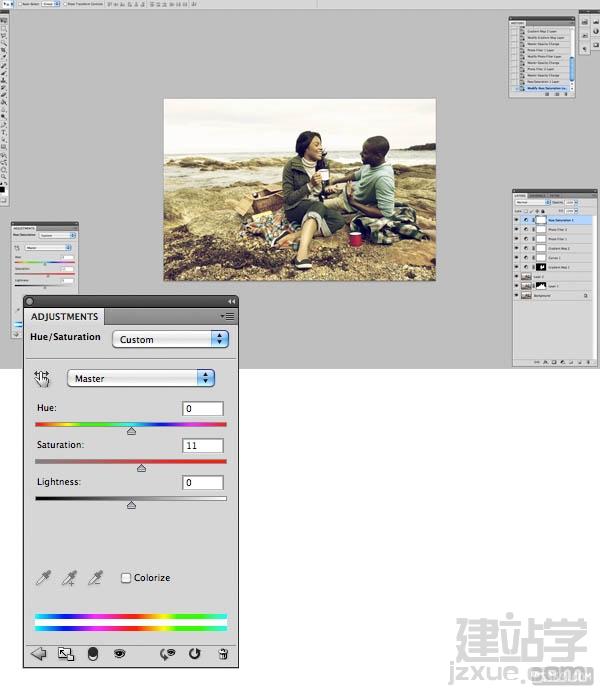The width and height of the screenshot is (600, 692).
Task: Open the Custom preset dropdown
Action: click(x=170, y=339)
